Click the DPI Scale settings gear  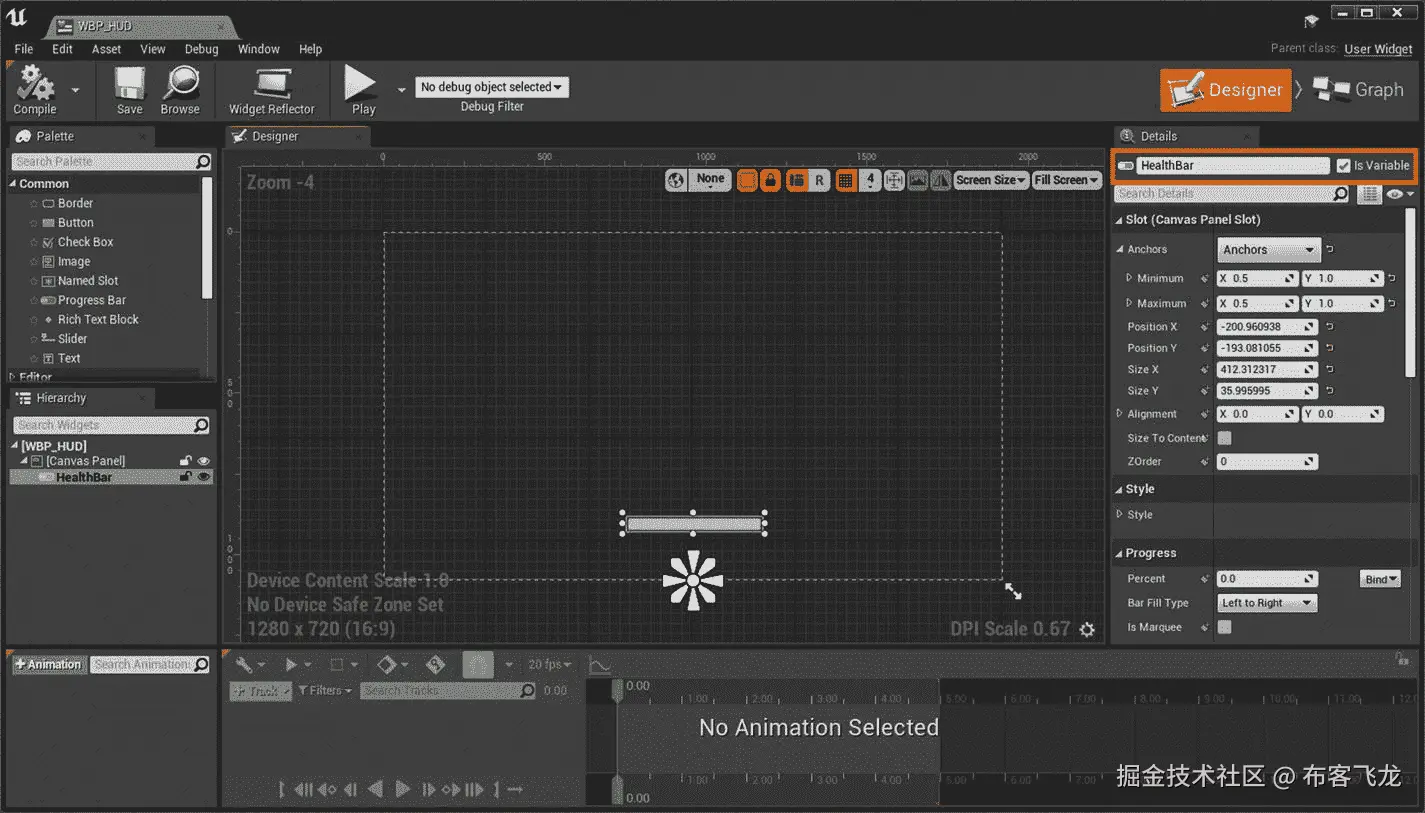[x=1087, y=630]
